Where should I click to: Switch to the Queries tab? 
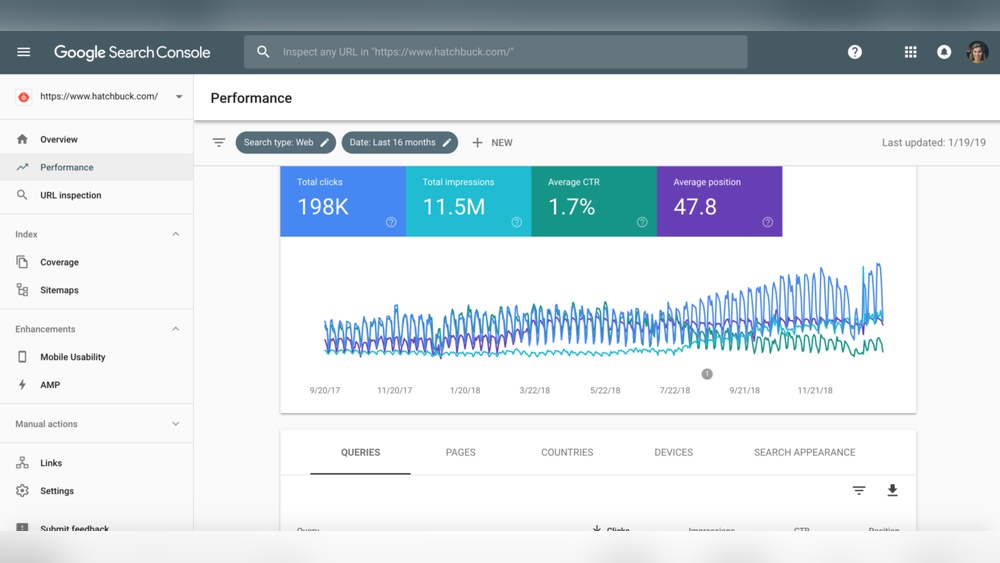(360, 453)
